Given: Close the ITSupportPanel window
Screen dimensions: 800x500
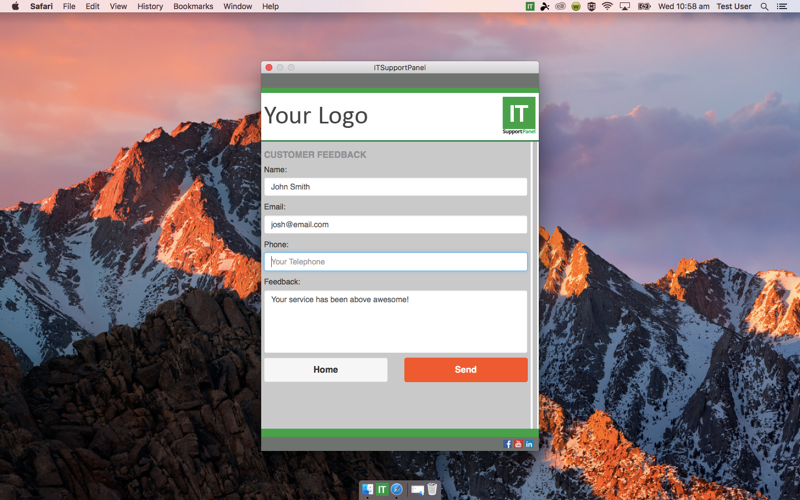Looking at the screenshot, I should (x=269, y=67).
